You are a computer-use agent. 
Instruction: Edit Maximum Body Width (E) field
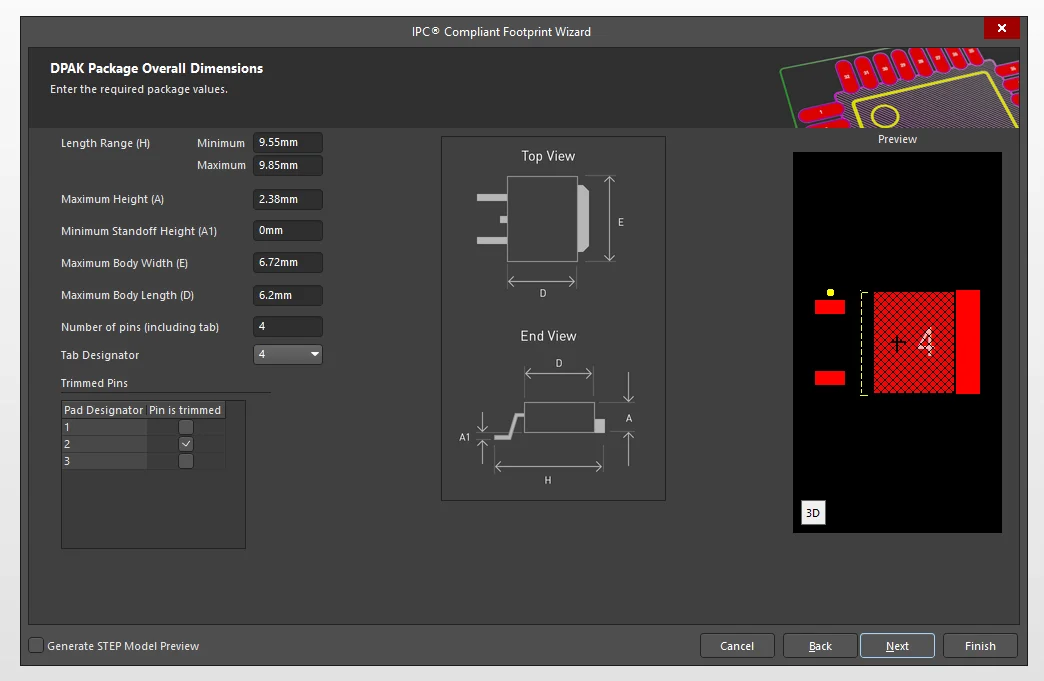[x=288, y=262]
